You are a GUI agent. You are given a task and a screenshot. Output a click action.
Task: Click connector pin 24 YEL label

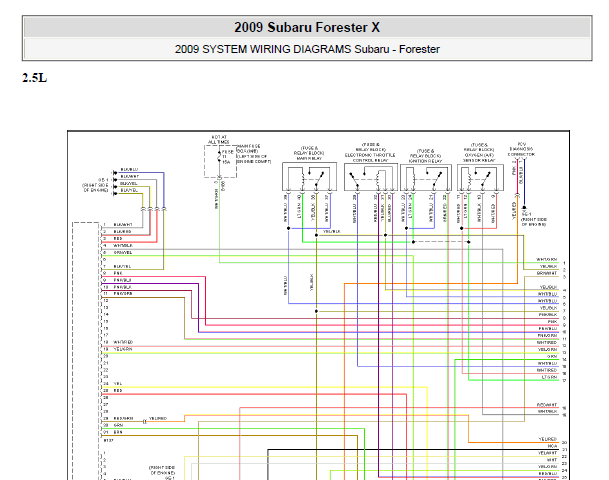click(x=118, y=383)
